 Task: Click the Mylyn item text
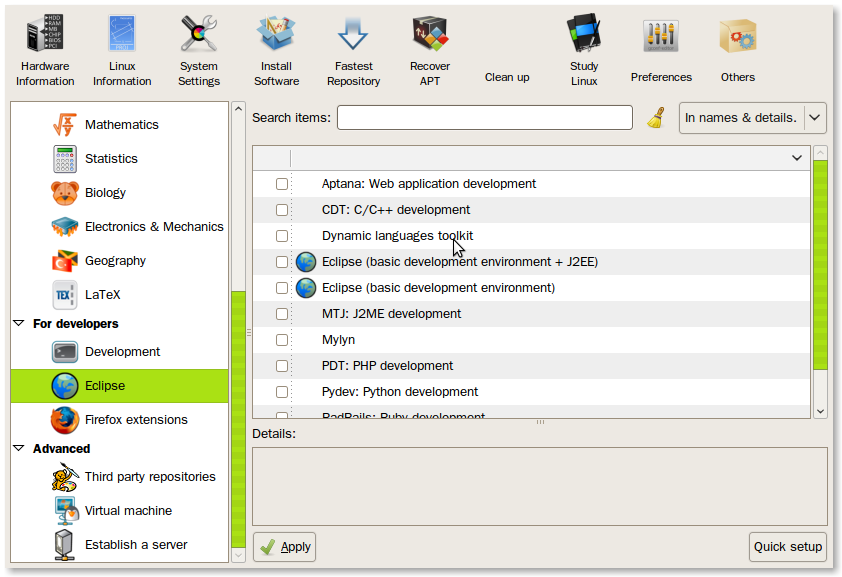point(338,340)
